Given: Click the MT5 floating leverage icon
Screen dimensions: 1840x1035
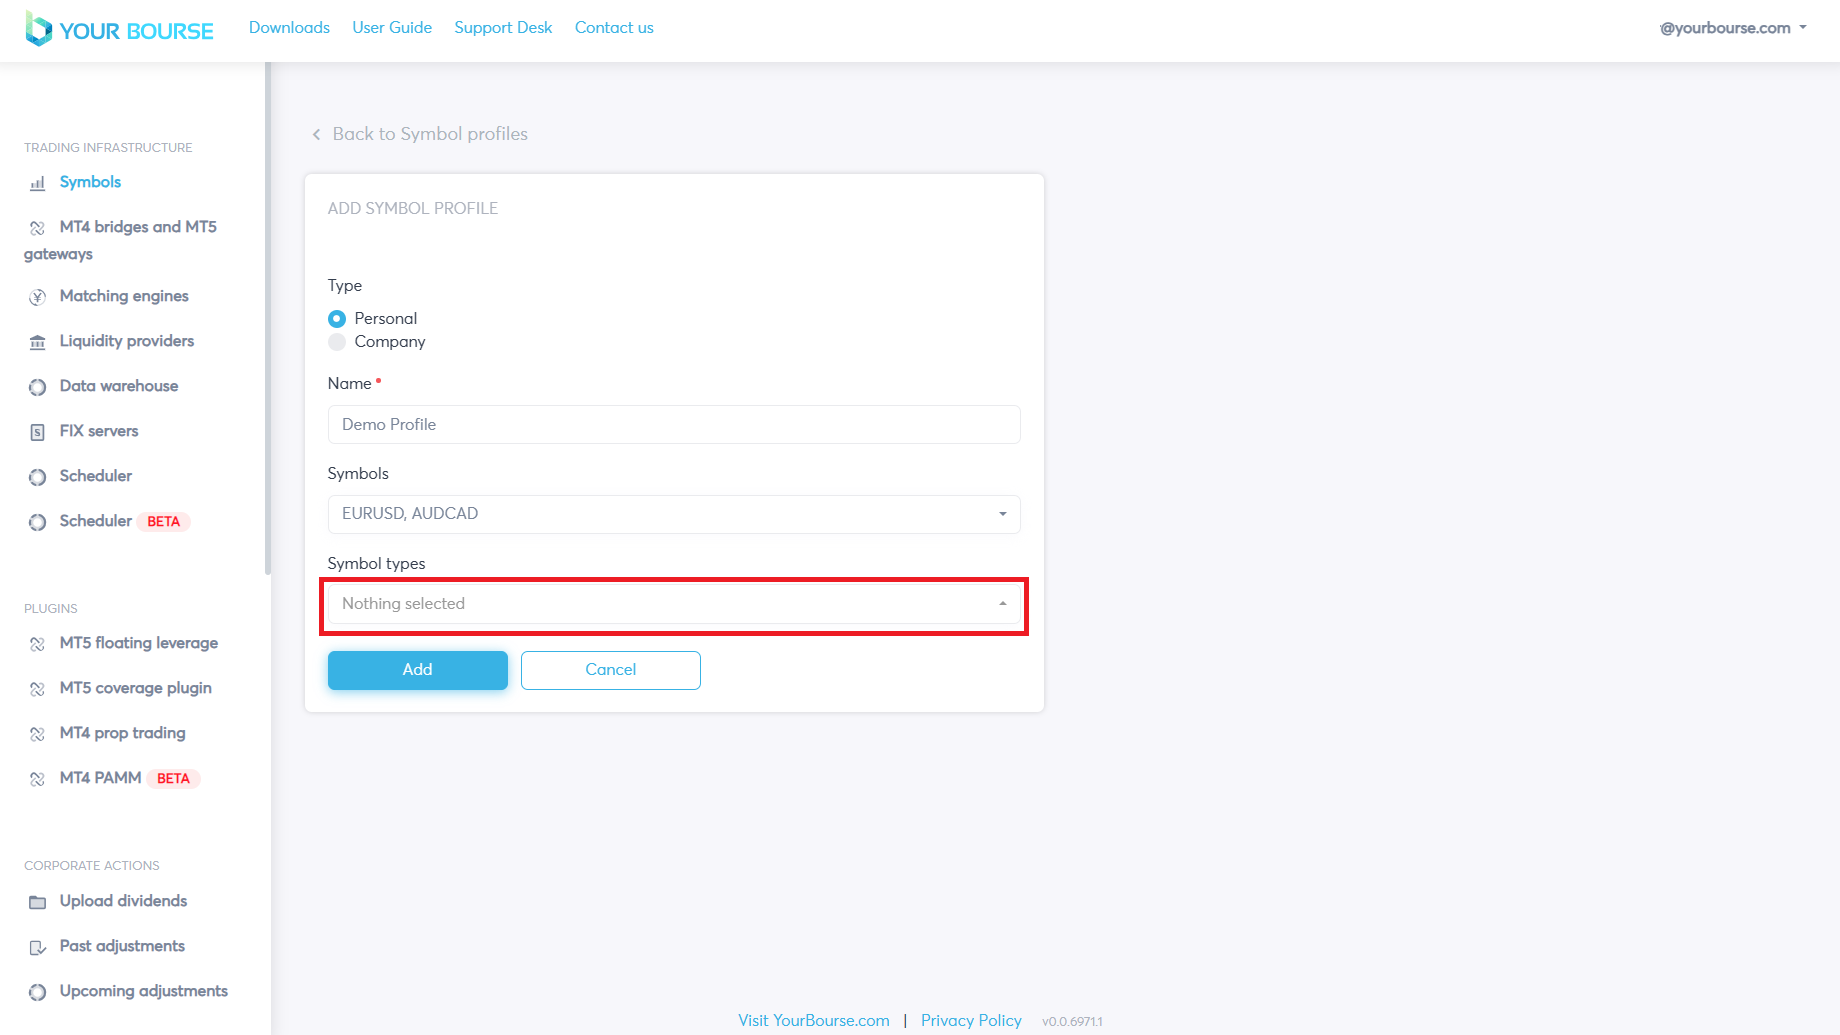Looking at the screenshot, I should click(37, 644).
